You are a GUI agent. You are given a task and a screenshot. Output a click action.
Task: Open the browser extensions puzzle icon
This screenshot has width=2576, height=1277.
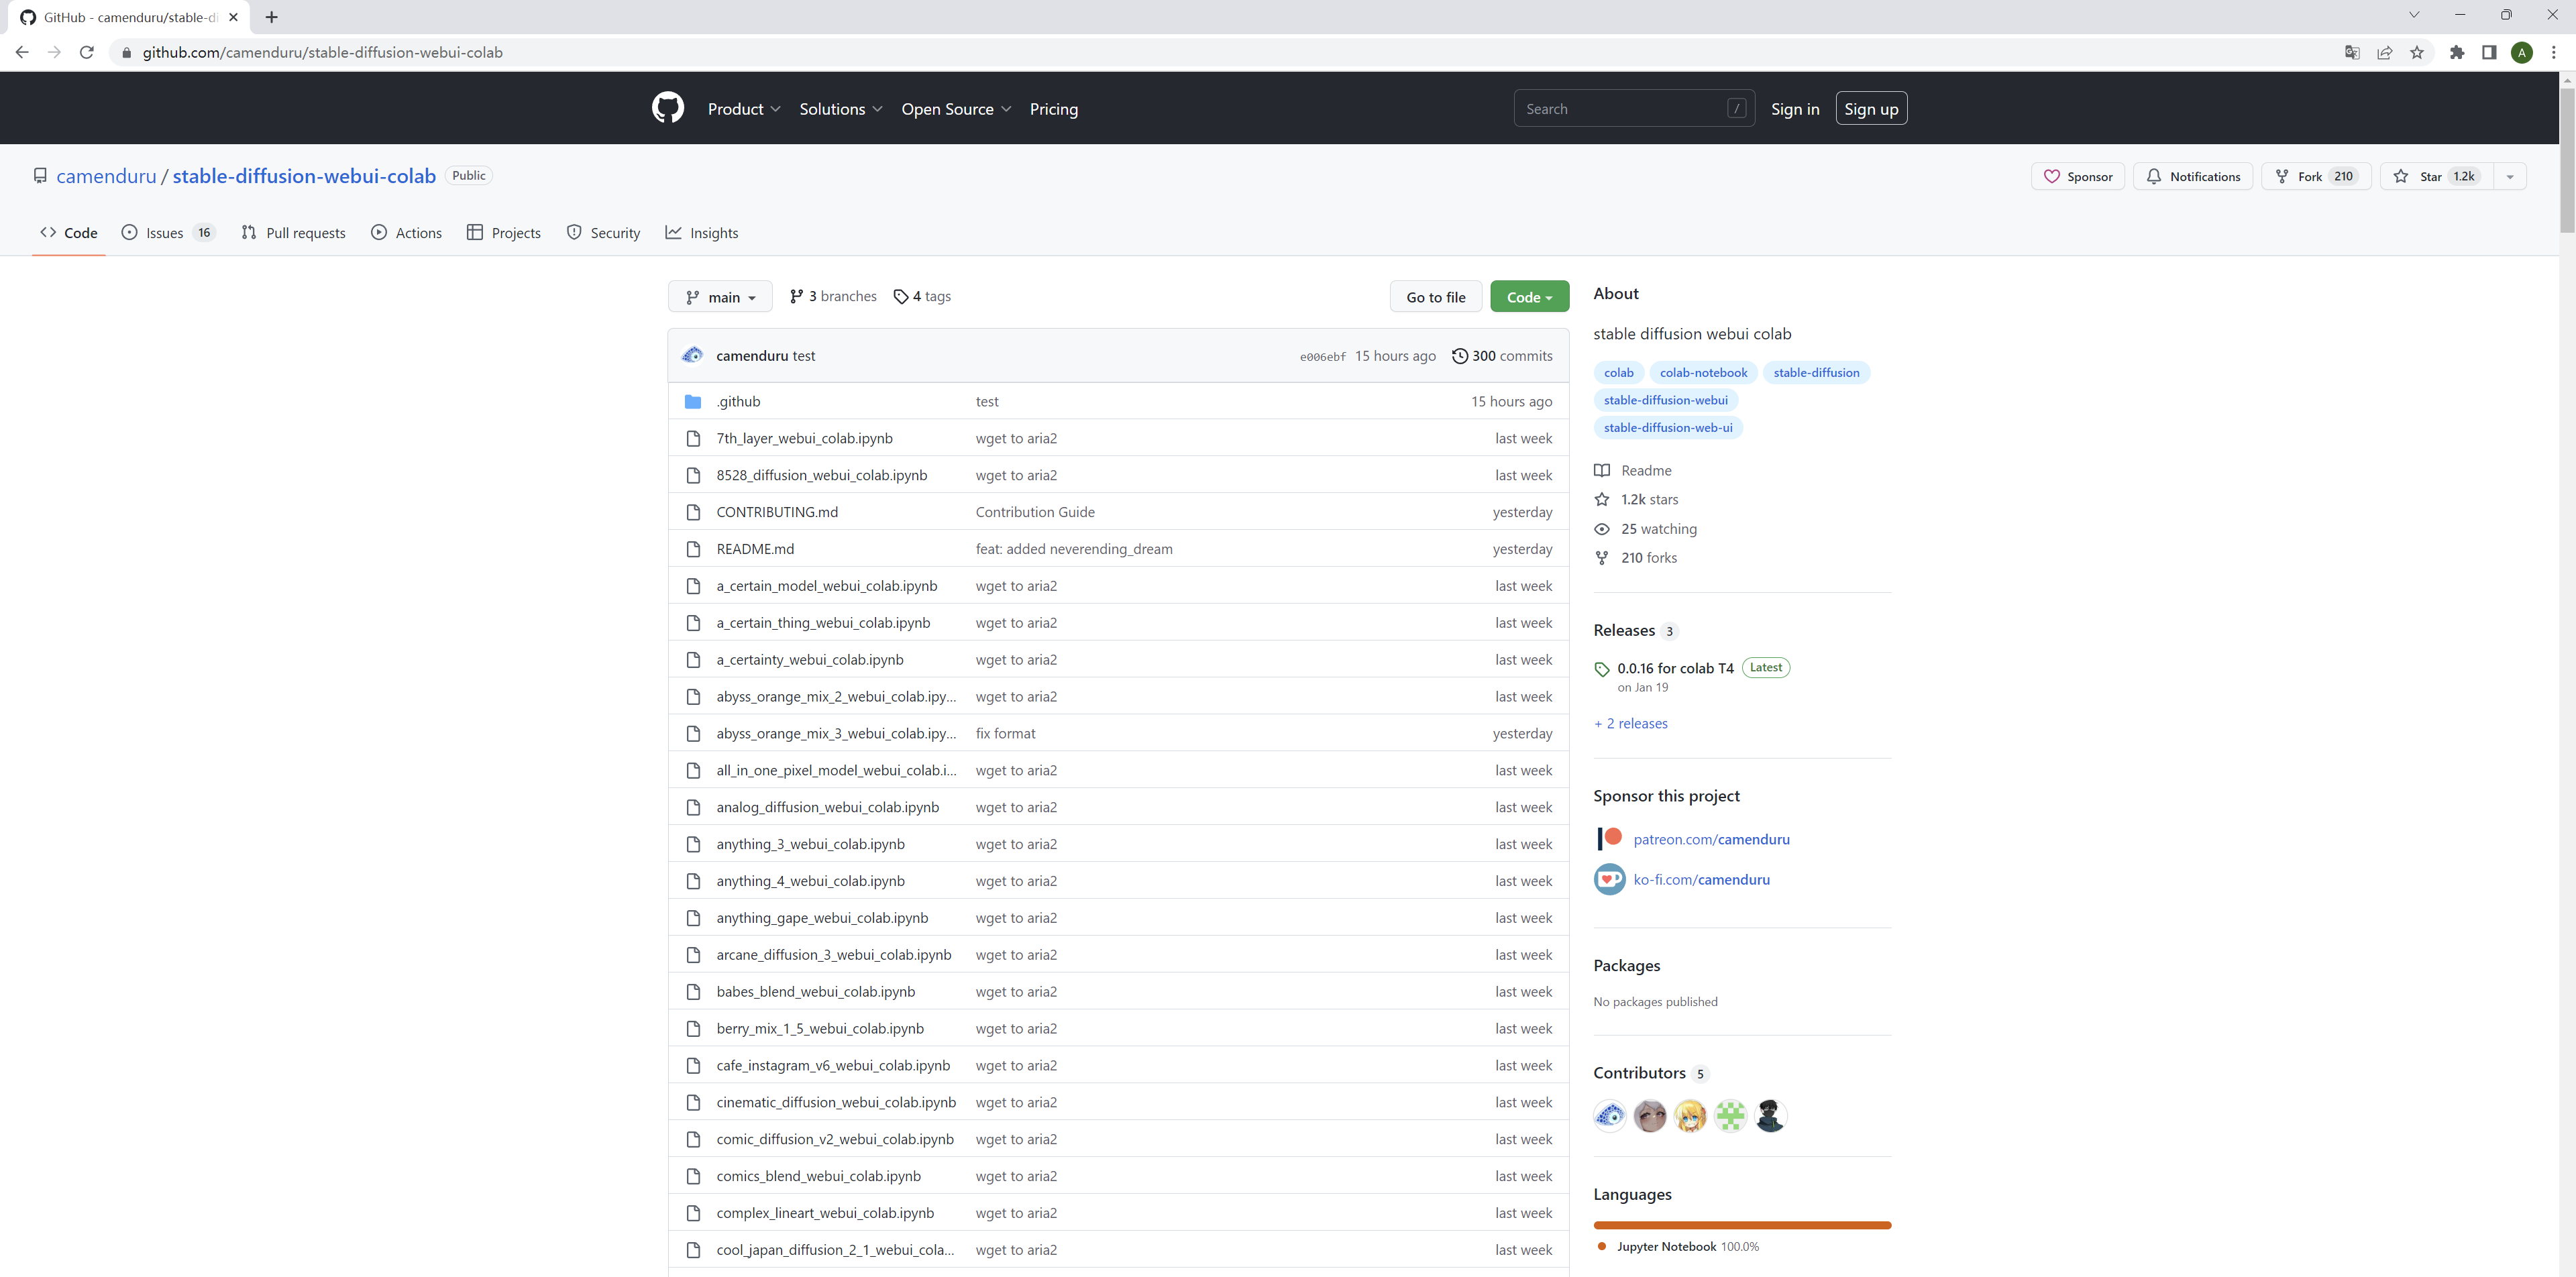[x=2457, y=52]
